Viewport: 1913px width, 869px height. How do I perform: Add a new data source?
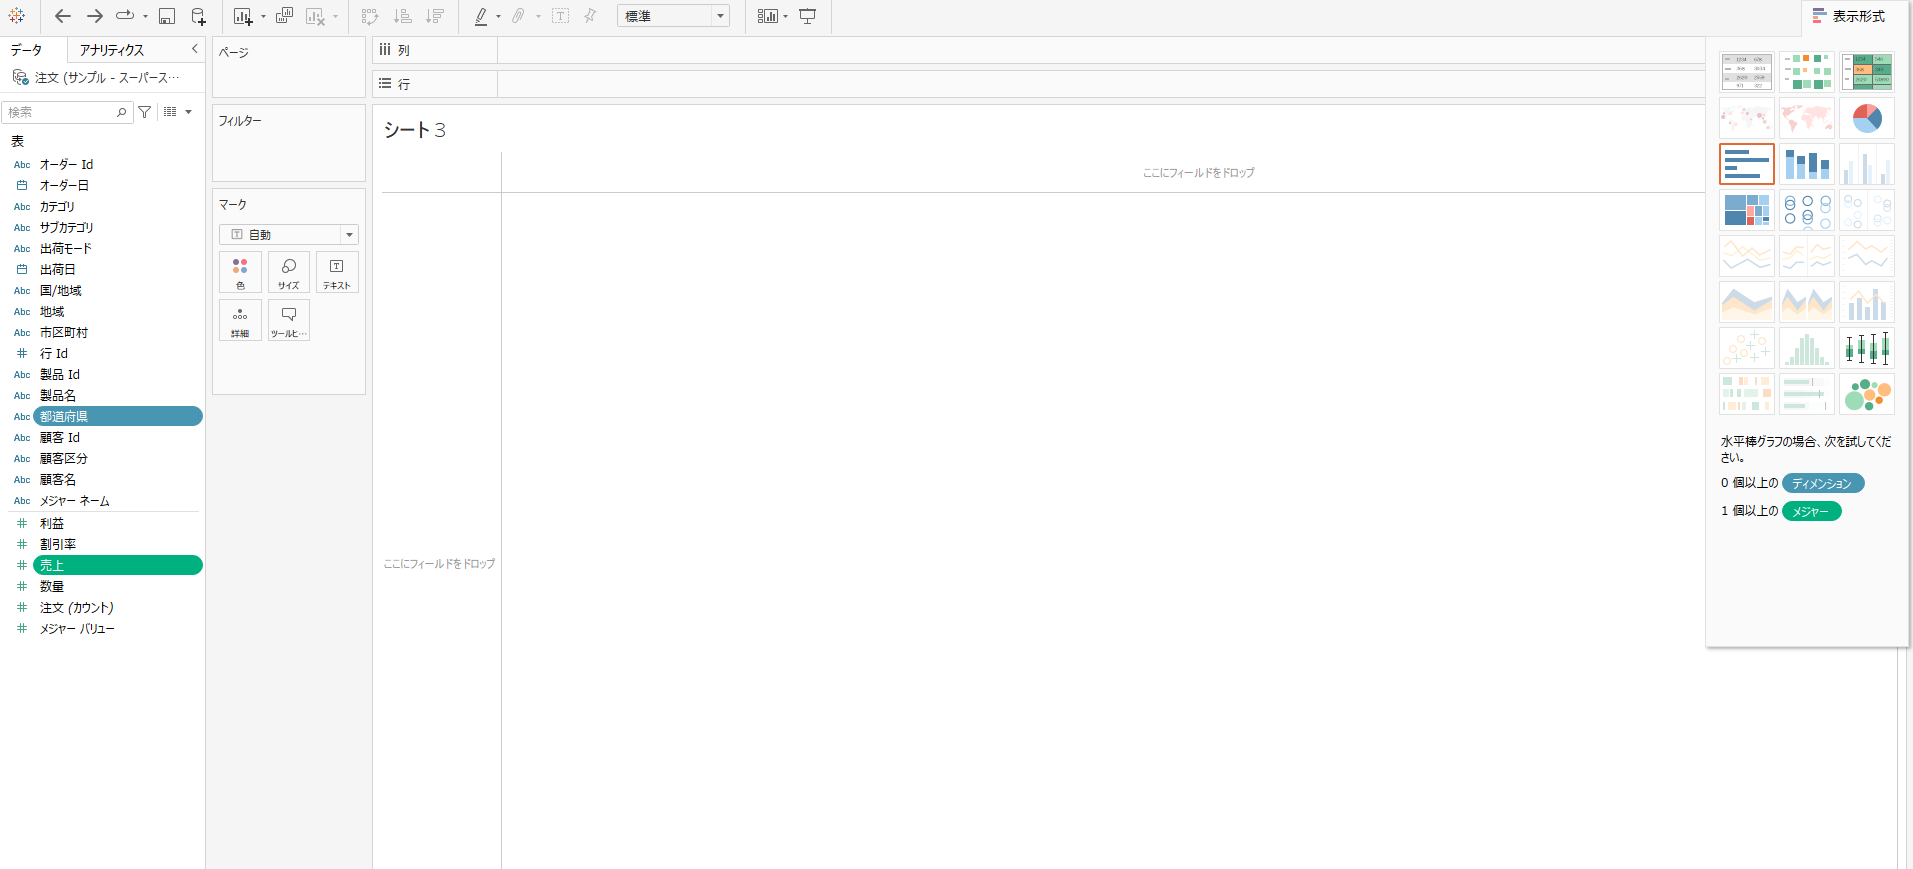(x=198, y=16)
